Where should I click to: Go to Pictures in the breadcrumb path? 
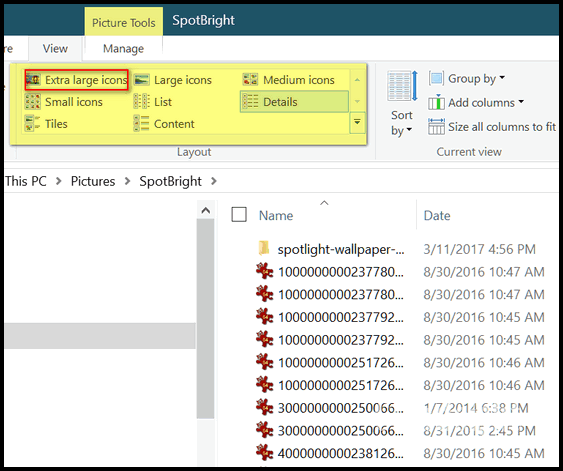pyautogui.click(x=93, y=181)
